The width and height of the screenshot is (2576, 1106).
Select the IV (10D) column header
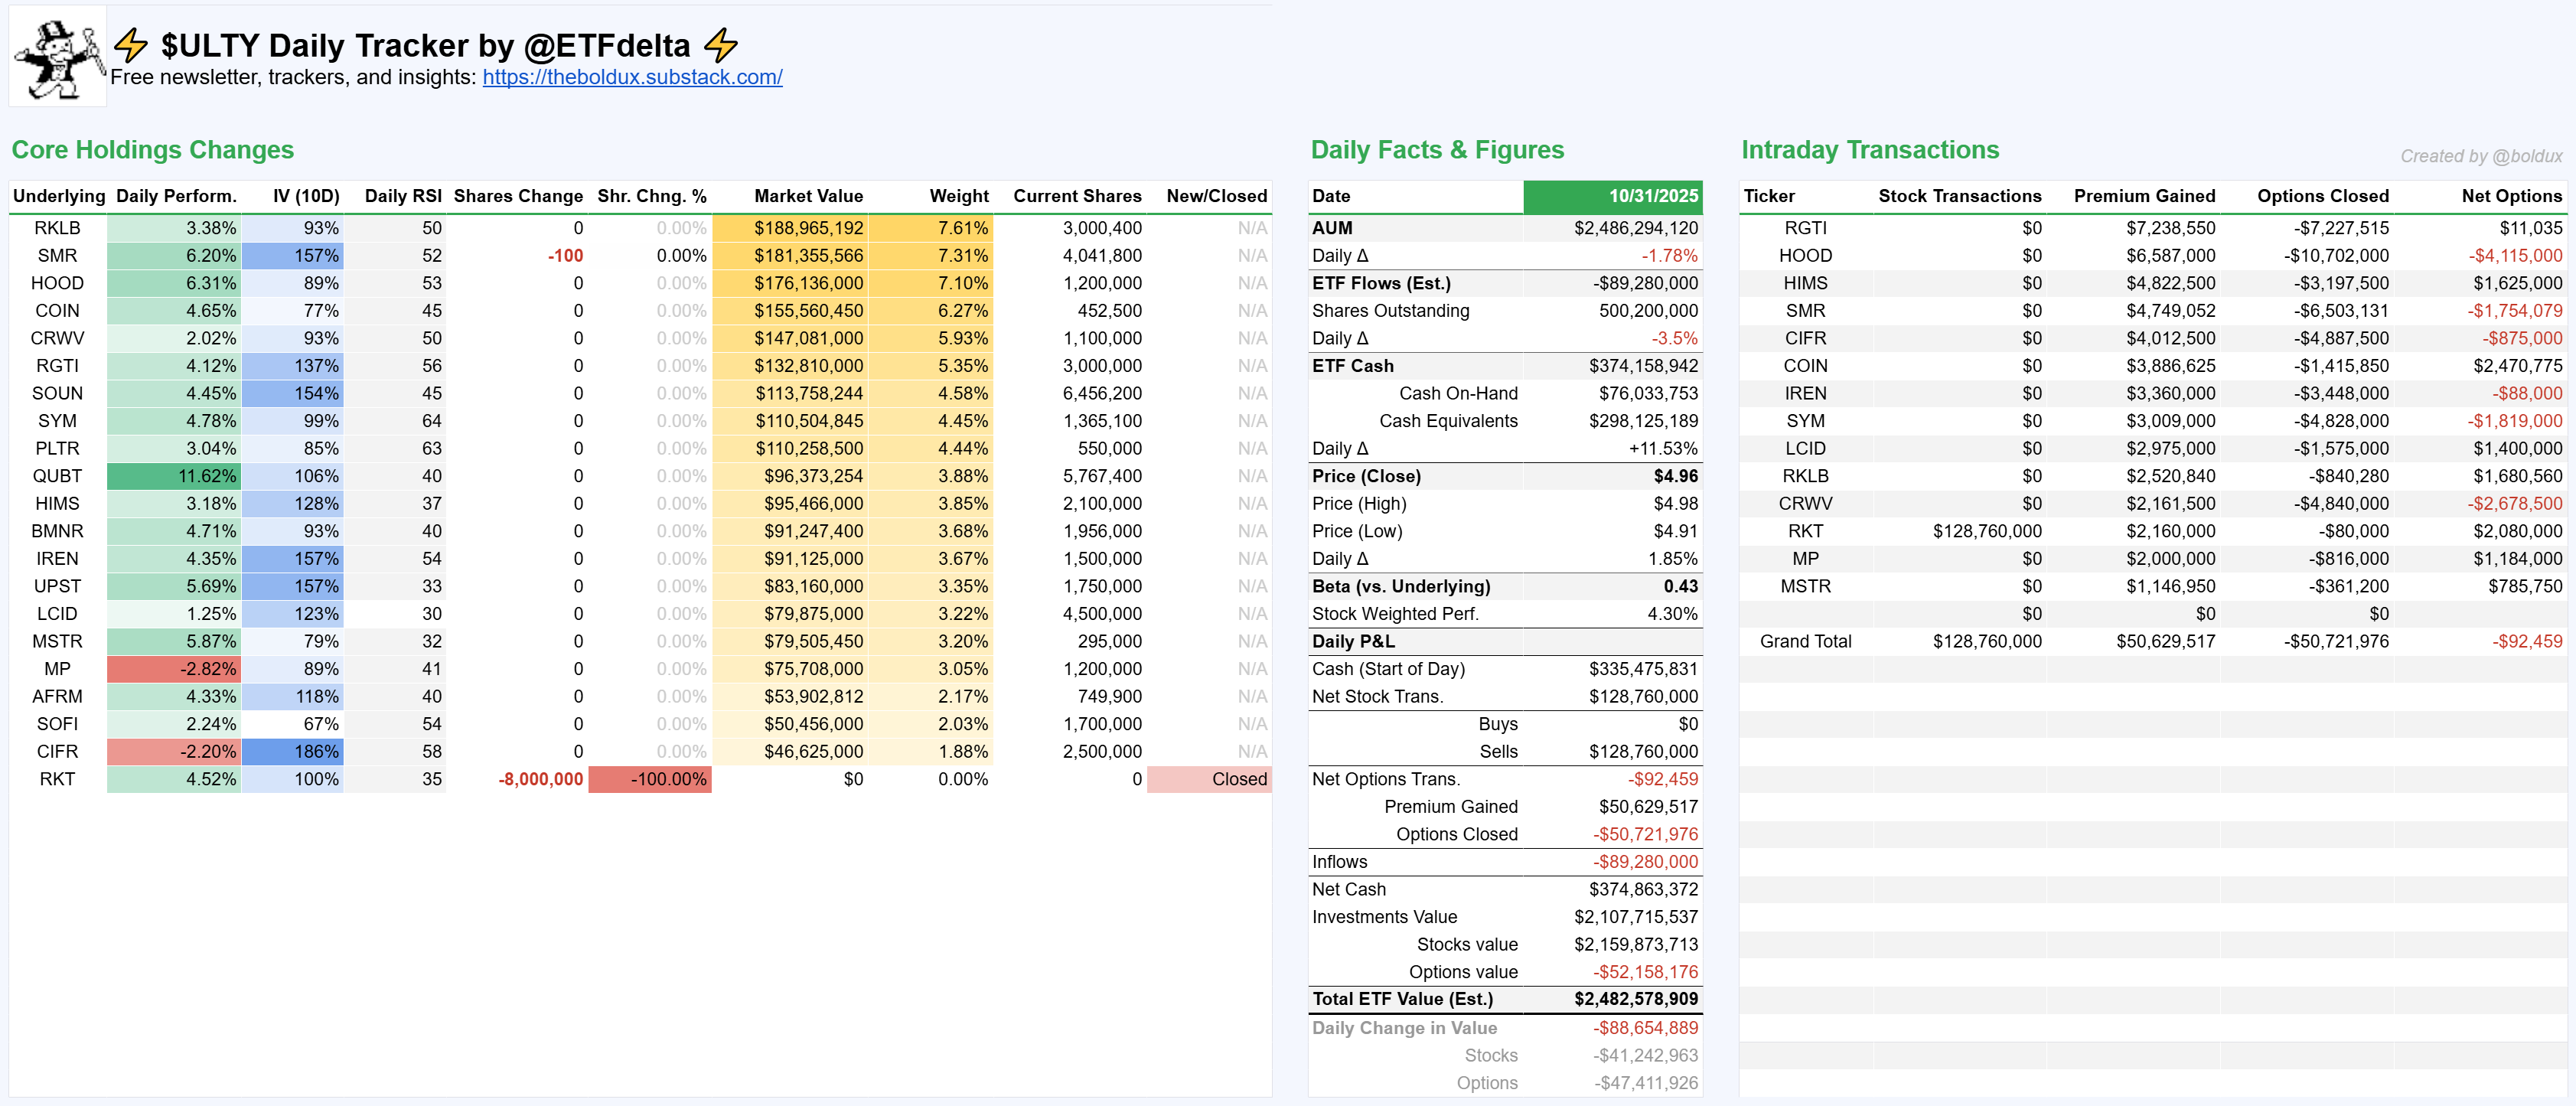coord(306,196)
